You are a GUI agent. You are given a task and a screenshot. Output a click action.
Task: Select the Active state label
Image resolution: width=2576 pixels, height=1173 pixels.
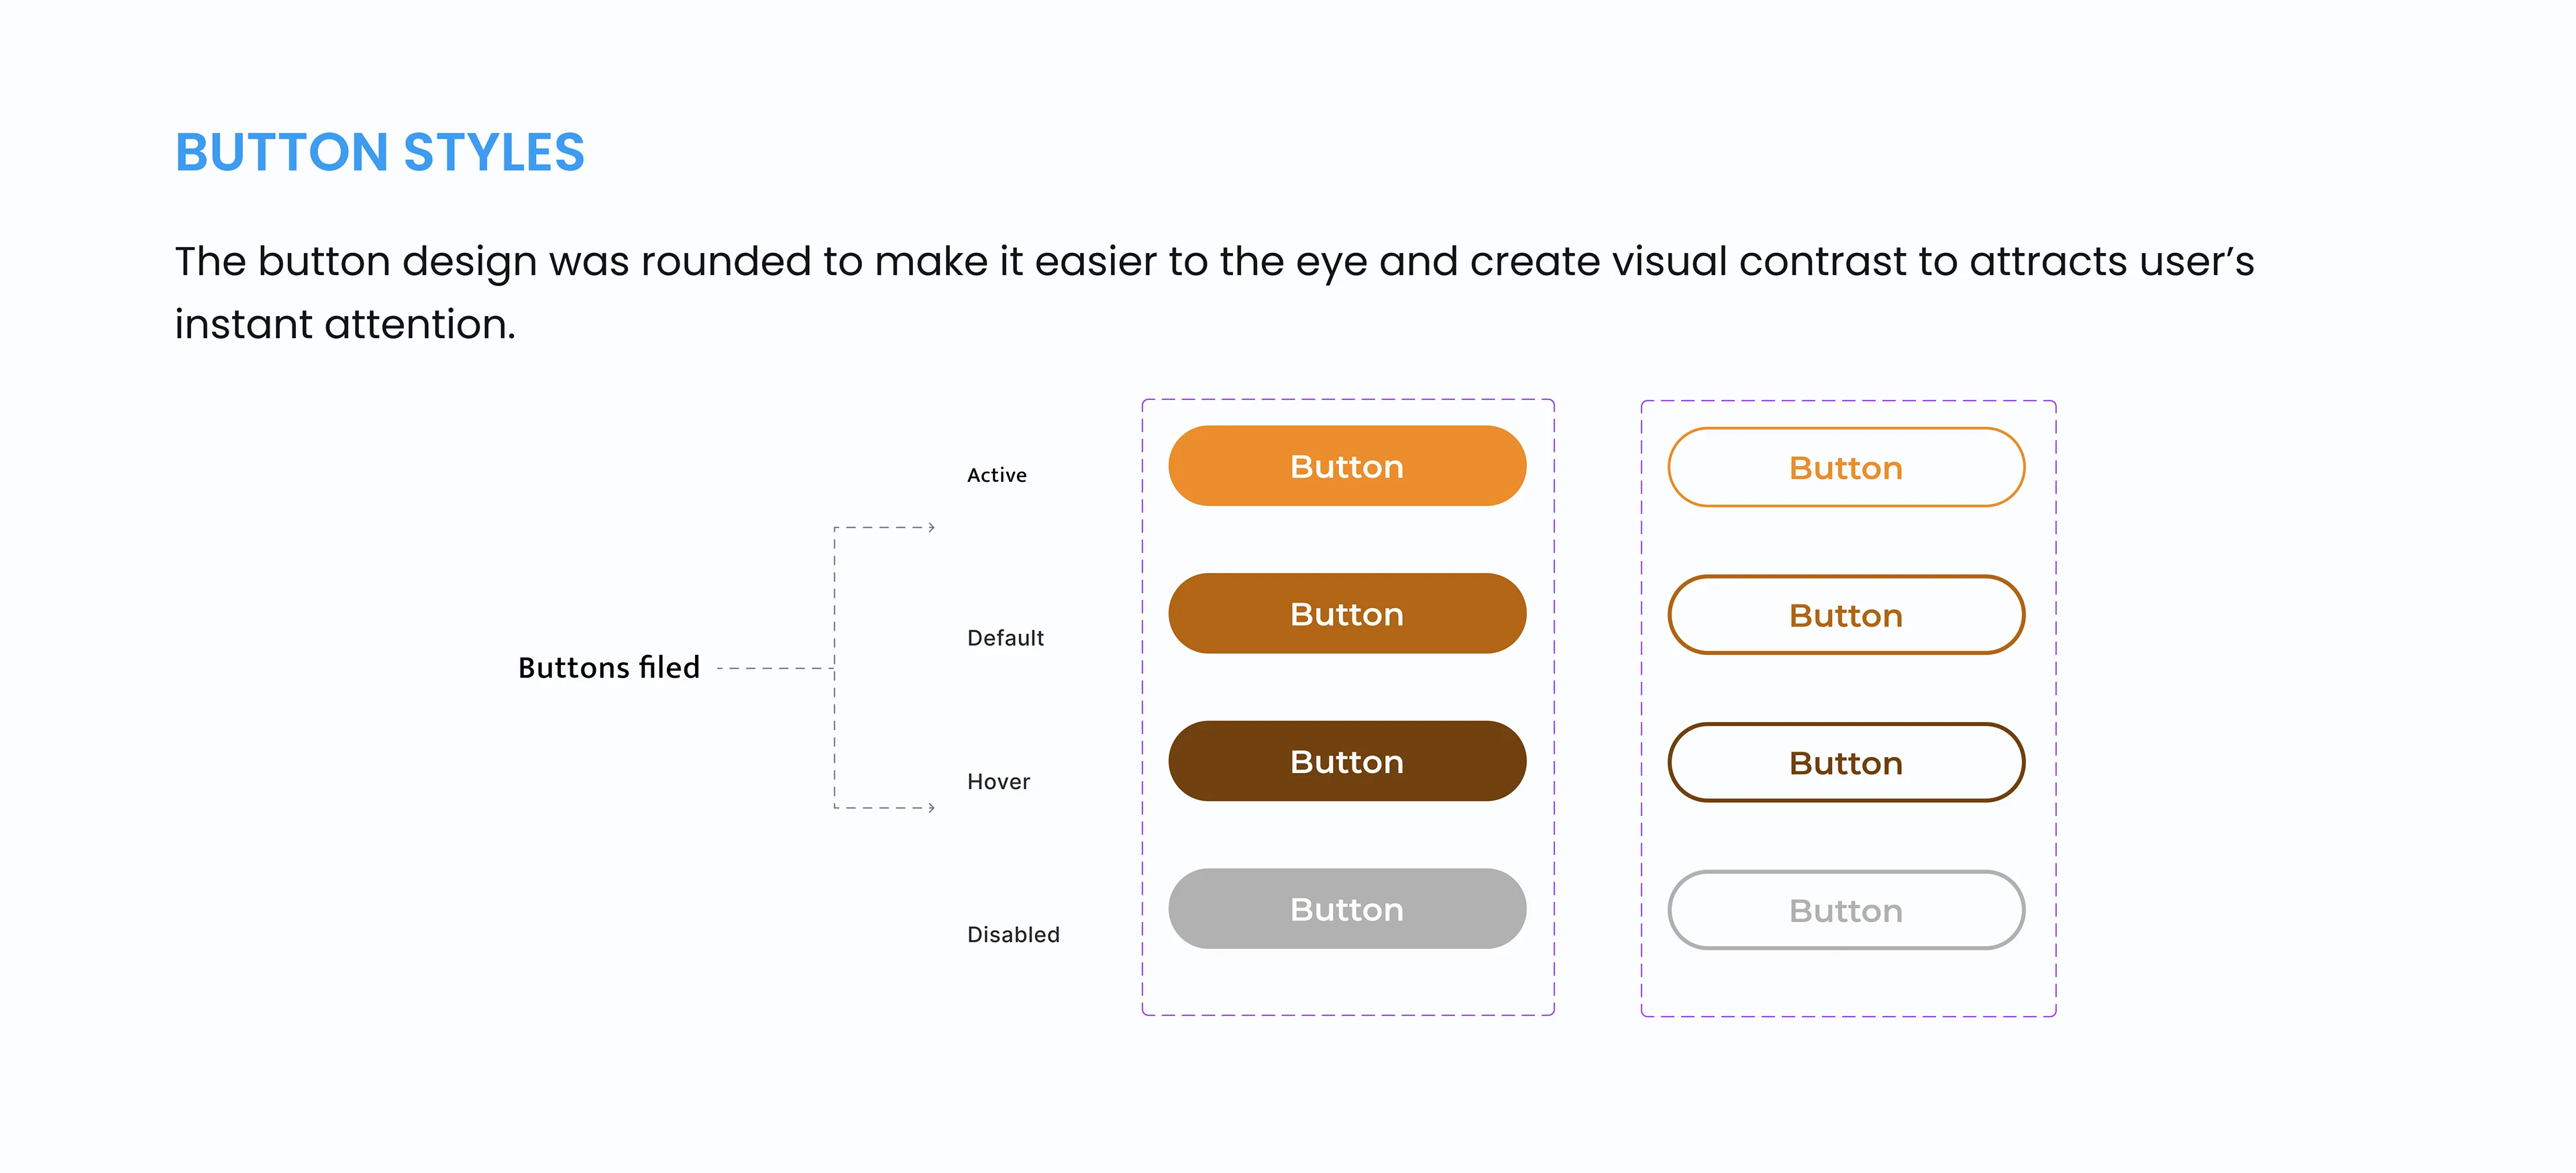click(x=996, y=475)
